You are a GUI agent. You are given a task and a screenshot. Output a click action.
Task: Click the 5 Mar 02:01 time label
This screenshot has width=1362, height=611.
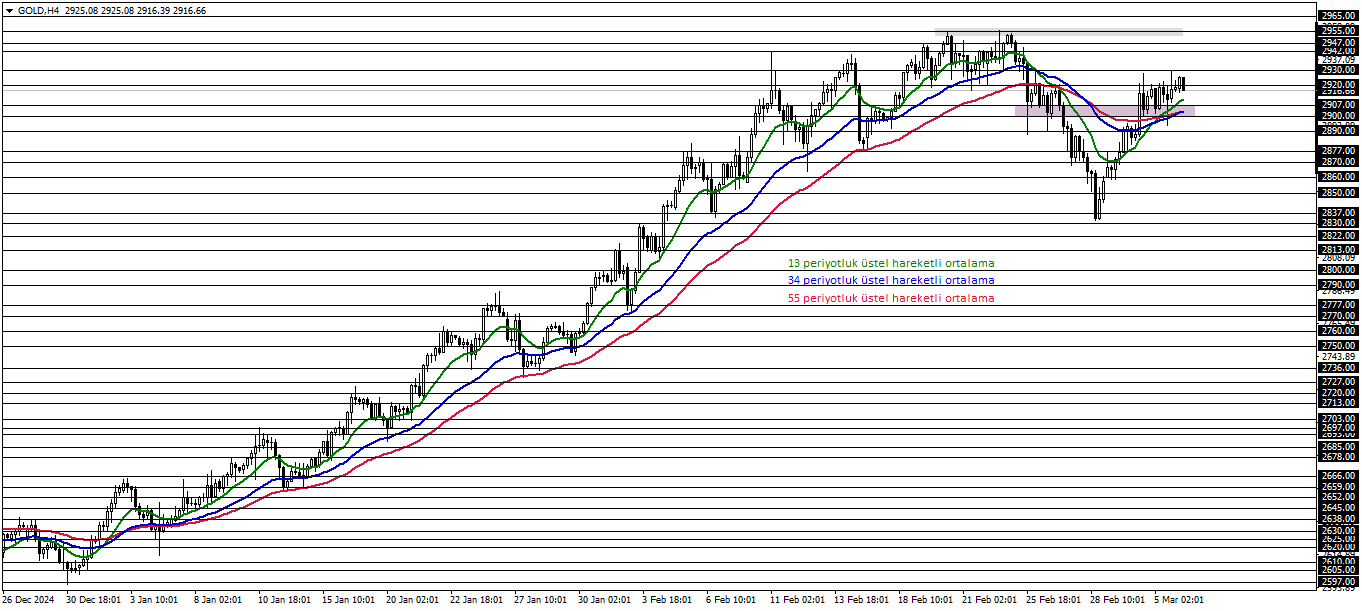[x=1179, y=601]
